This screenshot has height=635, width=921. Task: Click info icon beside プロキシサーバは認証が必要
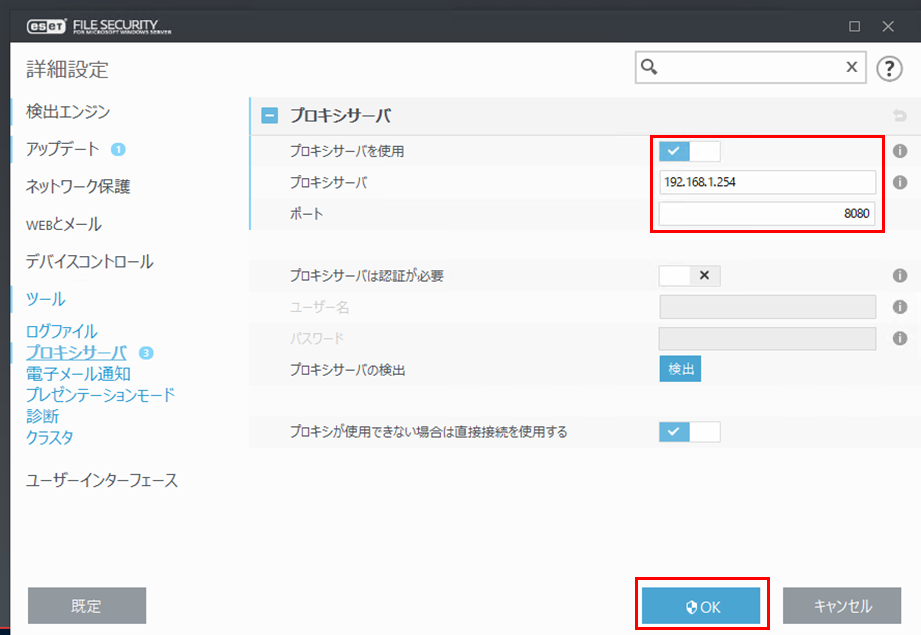(899, 276)
